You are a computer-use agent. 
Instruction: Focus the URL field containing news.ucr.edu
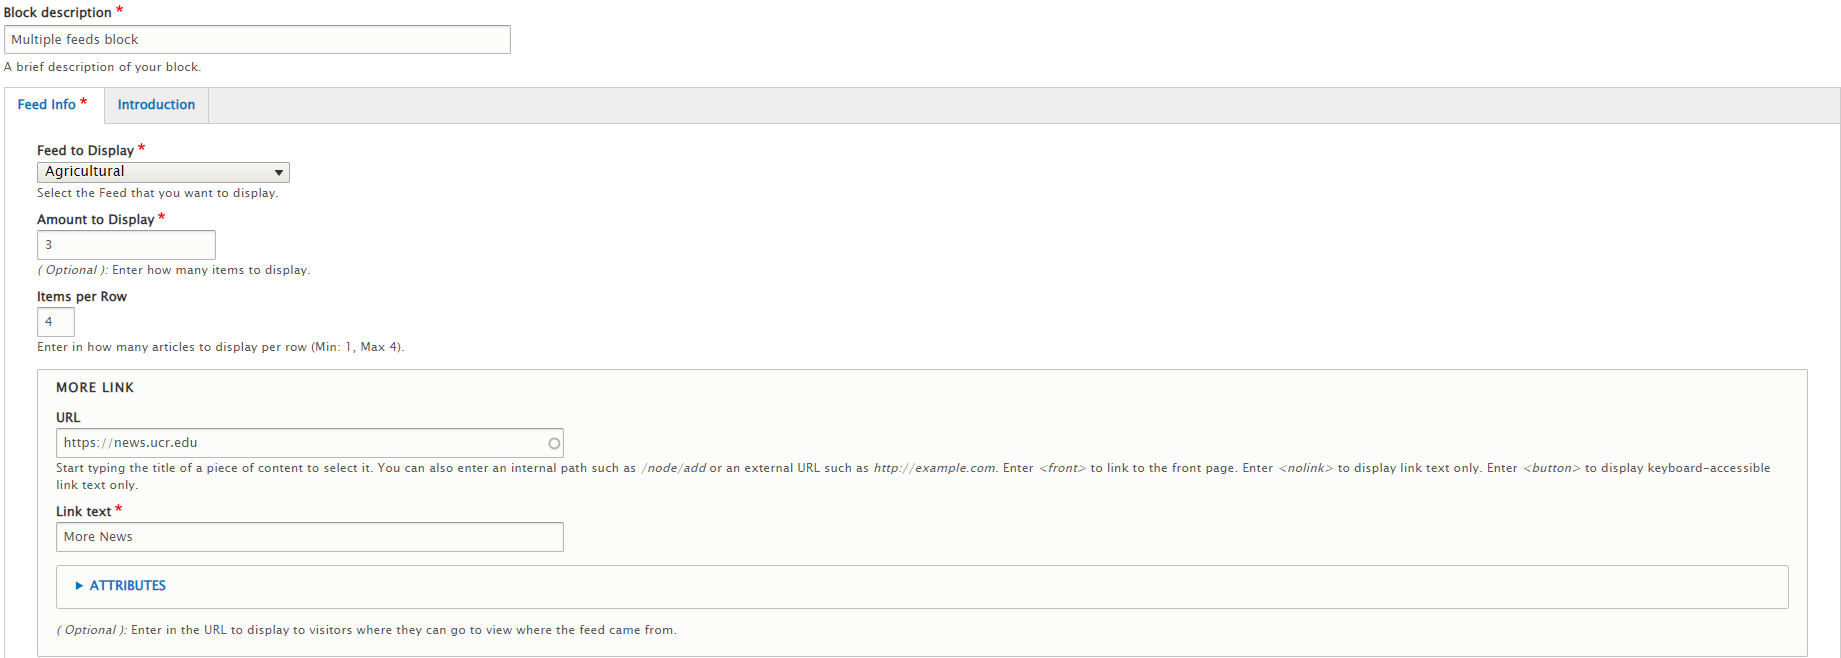click(x=300, y=443)
